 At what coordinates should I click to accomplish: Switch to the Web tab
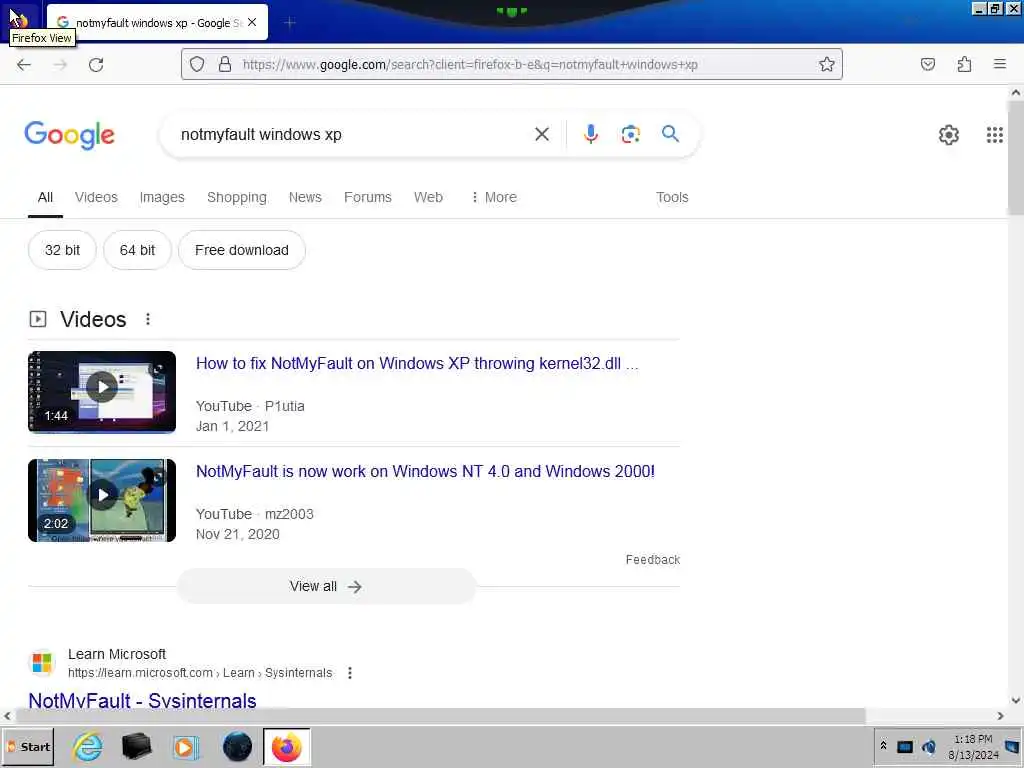(x=428, y=197)
